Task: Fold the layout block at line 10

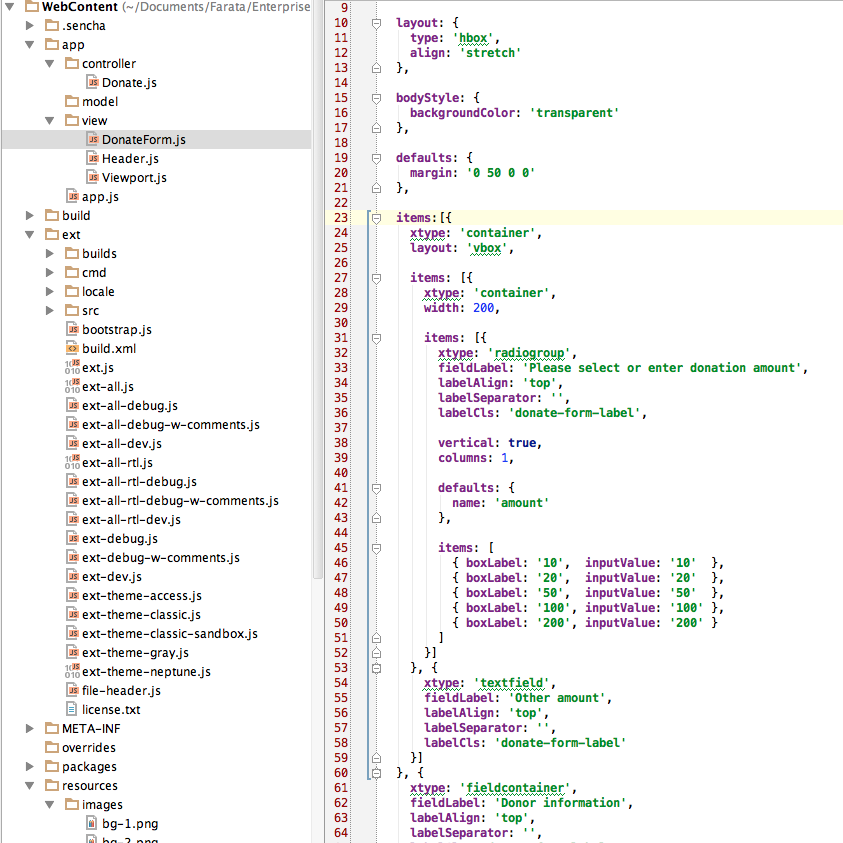Action: coord(376,22)
